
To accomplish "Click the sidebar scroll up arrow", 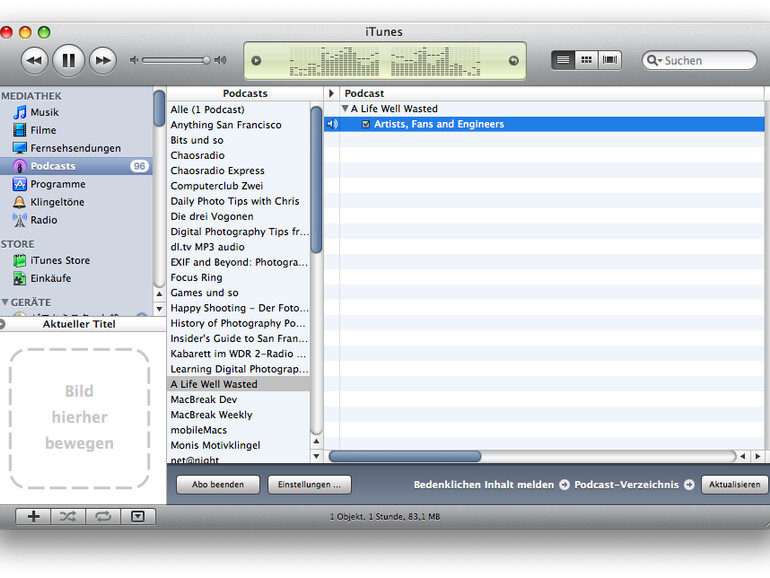I will [x=159, y=294].
